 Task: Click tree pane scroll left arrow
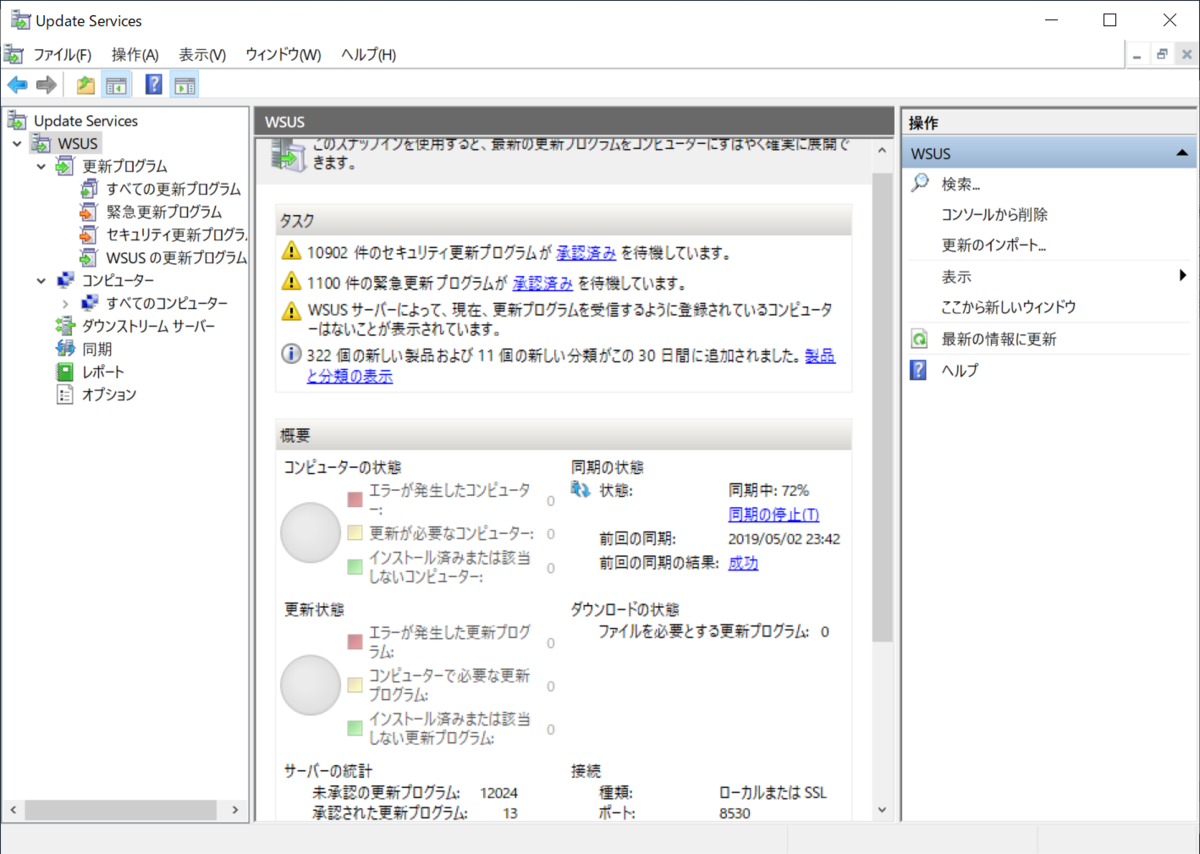tap(13, 809)
